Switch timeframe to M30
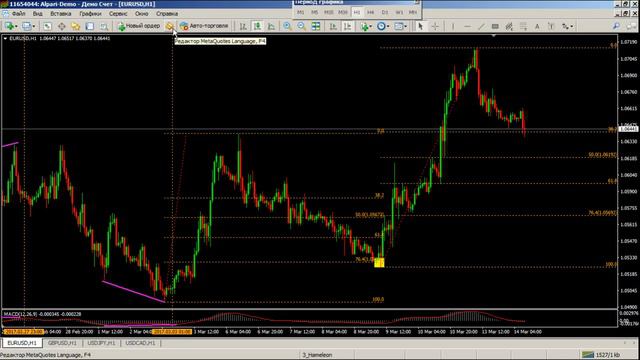Screen dimensions: 640x360 [x=342, y=13]
